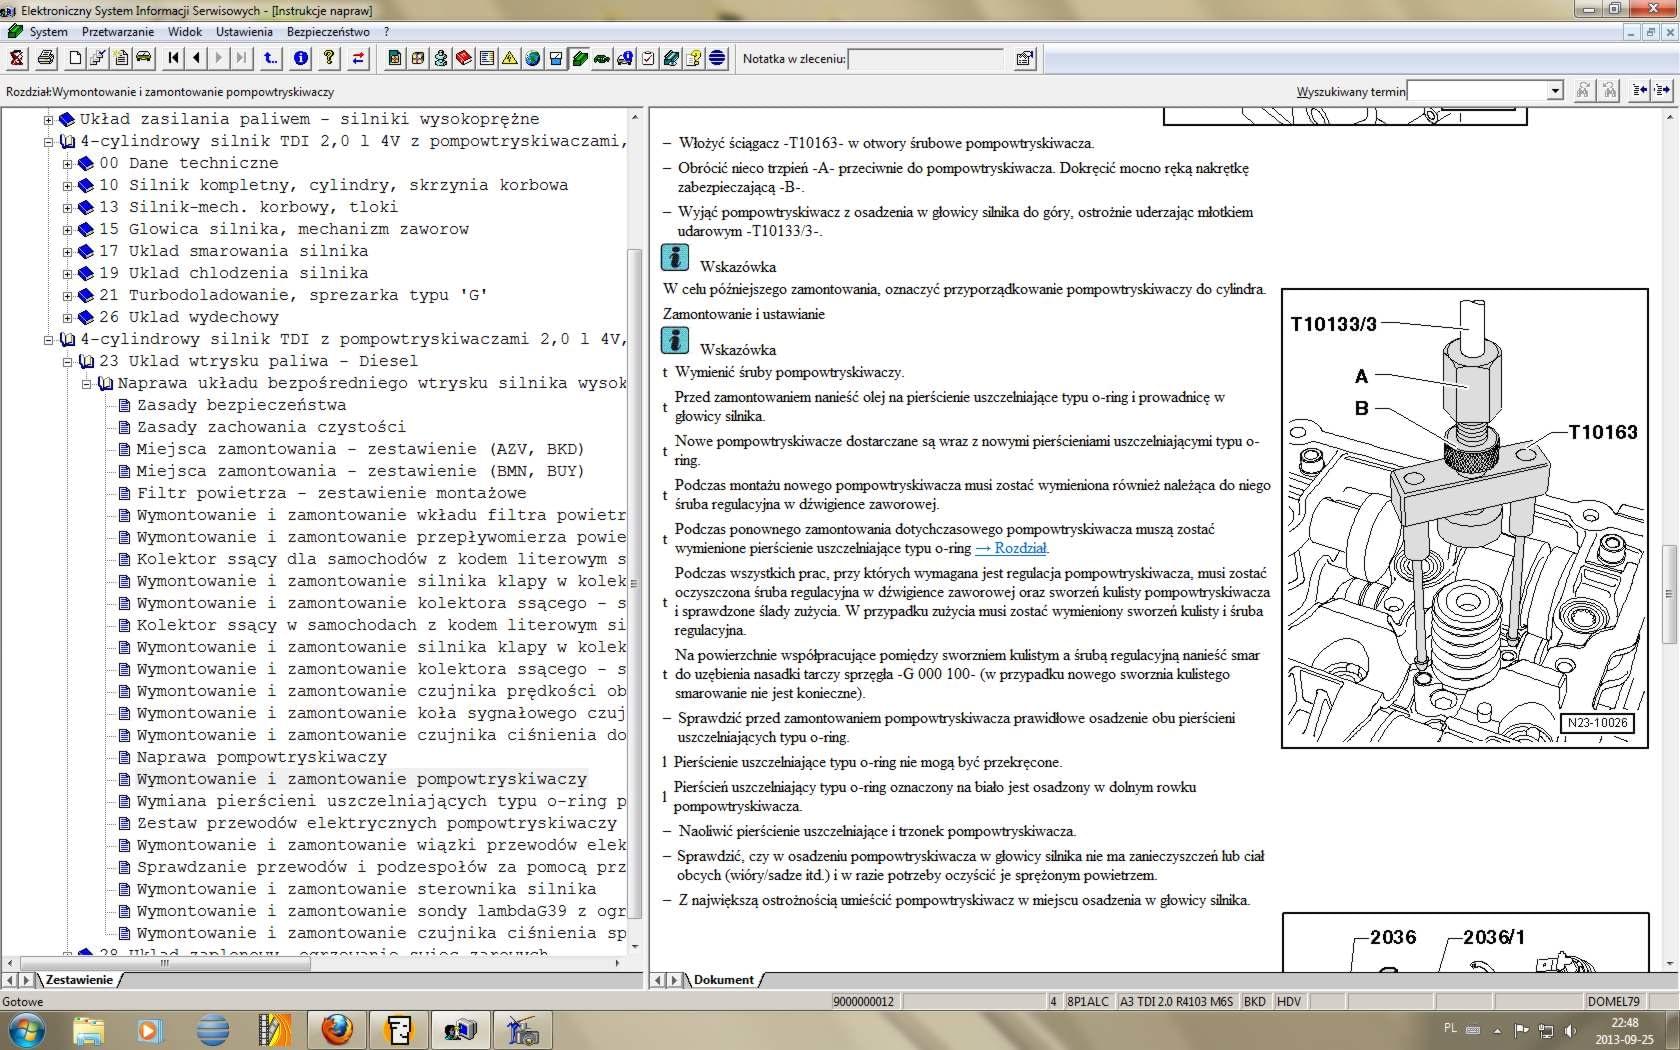Switch to the Dokument tab
The image size is (1680, 1050).
point(724,980)
